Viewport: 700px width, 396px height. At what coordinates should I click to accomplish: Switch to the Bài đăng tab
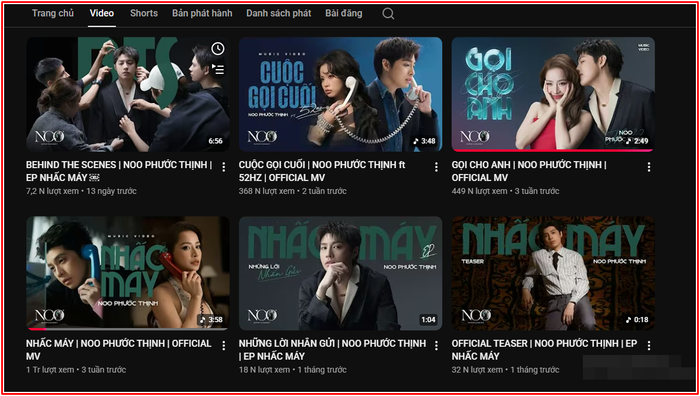[344, 13]
